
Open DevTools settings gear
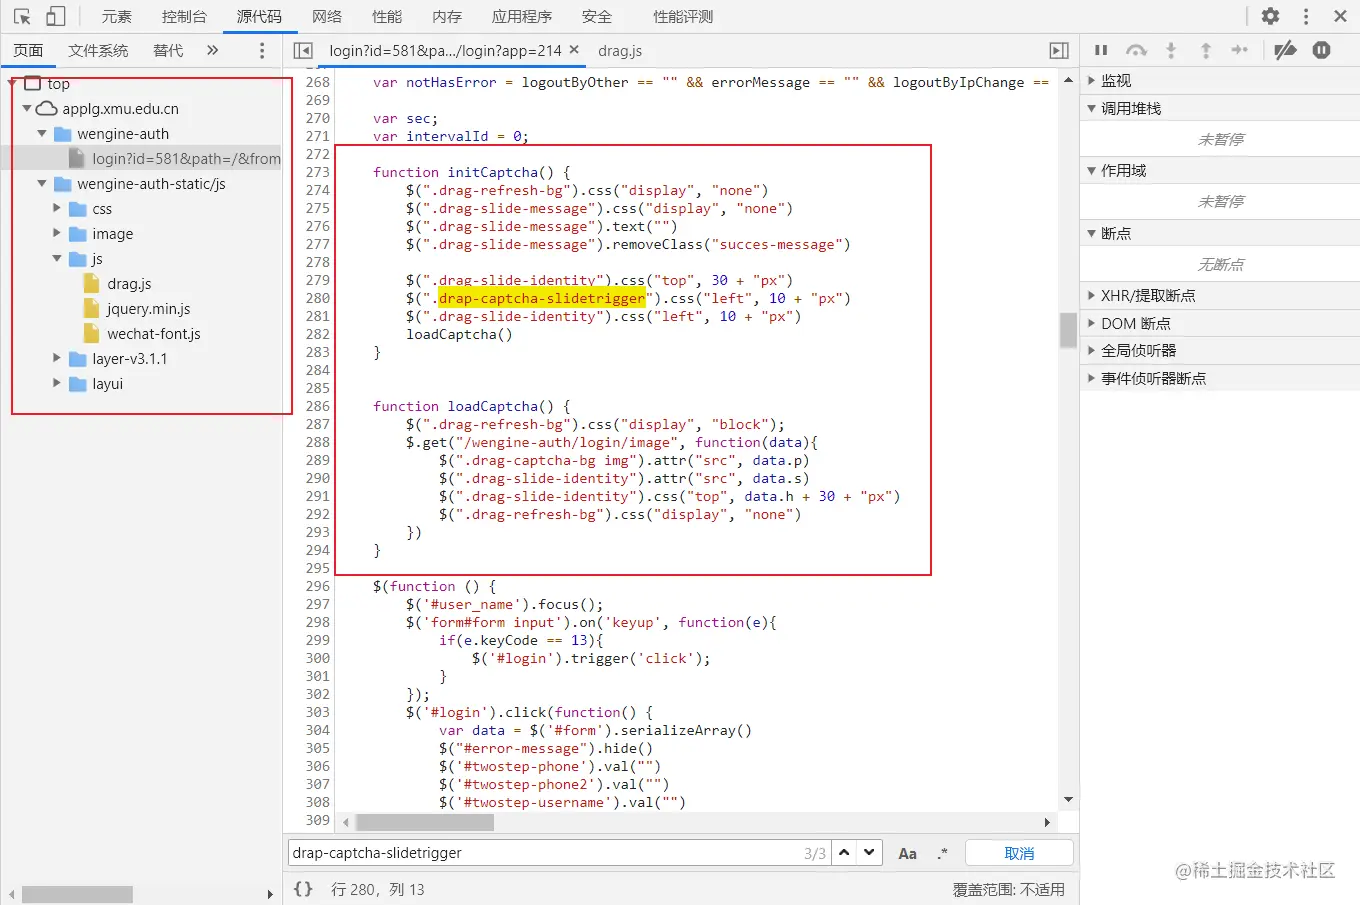tap(1270, 16)
